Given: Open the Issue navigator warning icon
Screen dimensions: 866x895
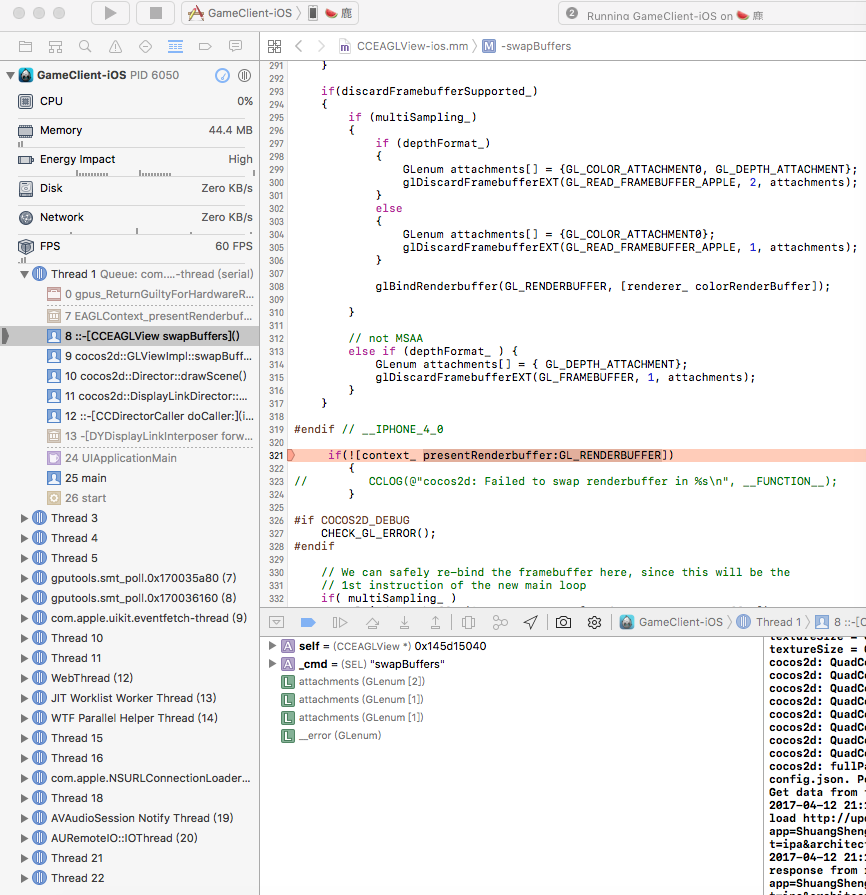Looking at the screenshot, I should [x=115, y=47].
